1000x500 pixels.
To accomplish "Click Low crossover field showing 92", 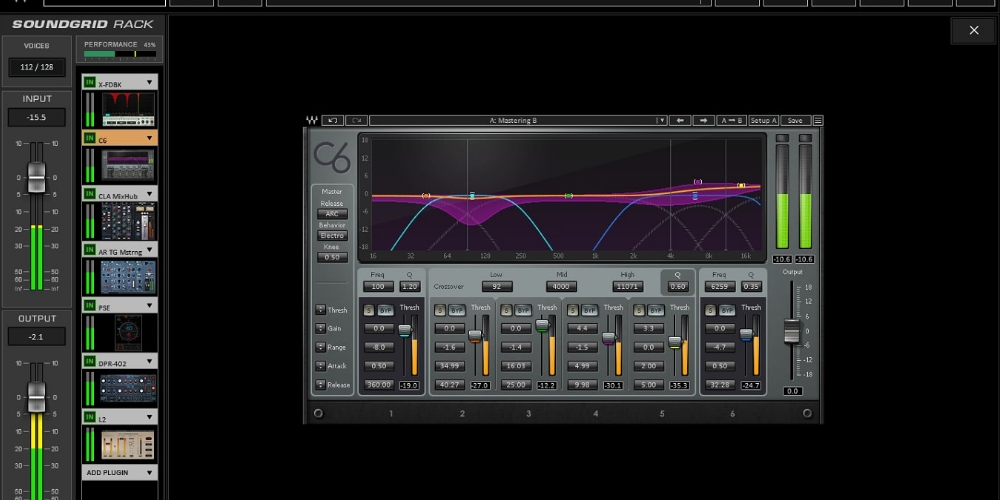I will click(x=497, y=287).
